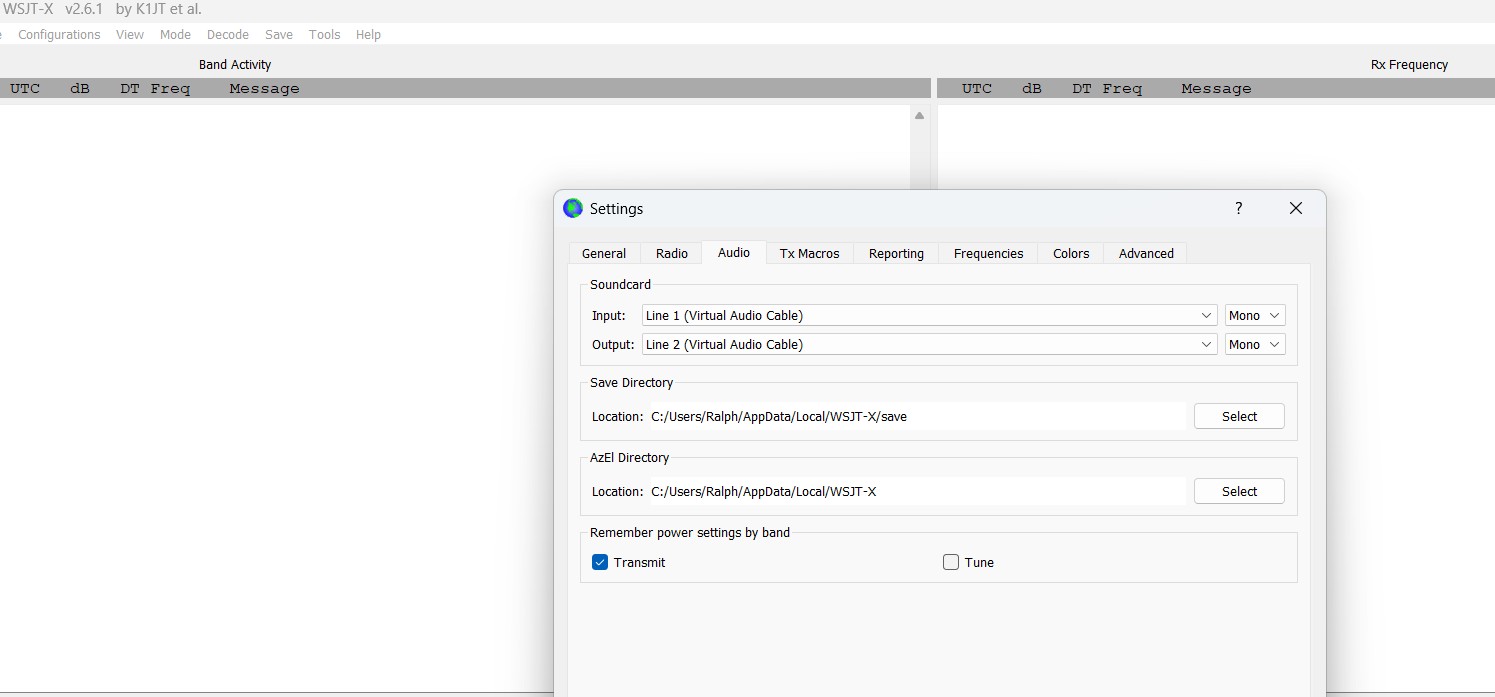Select a new Save Directory location
This screenshot has height=697, width=1495.
pos(1239,416)
